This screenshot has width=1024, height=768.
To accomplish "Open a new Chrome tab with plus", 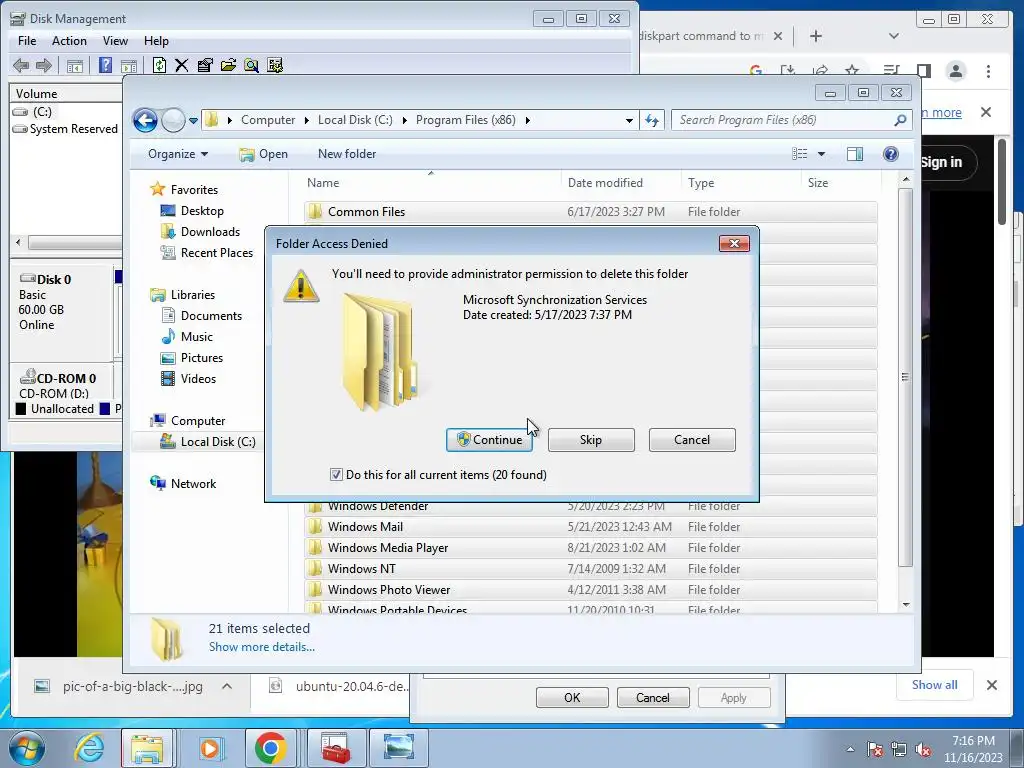I will pyautogui.click(x=816, y=36).
